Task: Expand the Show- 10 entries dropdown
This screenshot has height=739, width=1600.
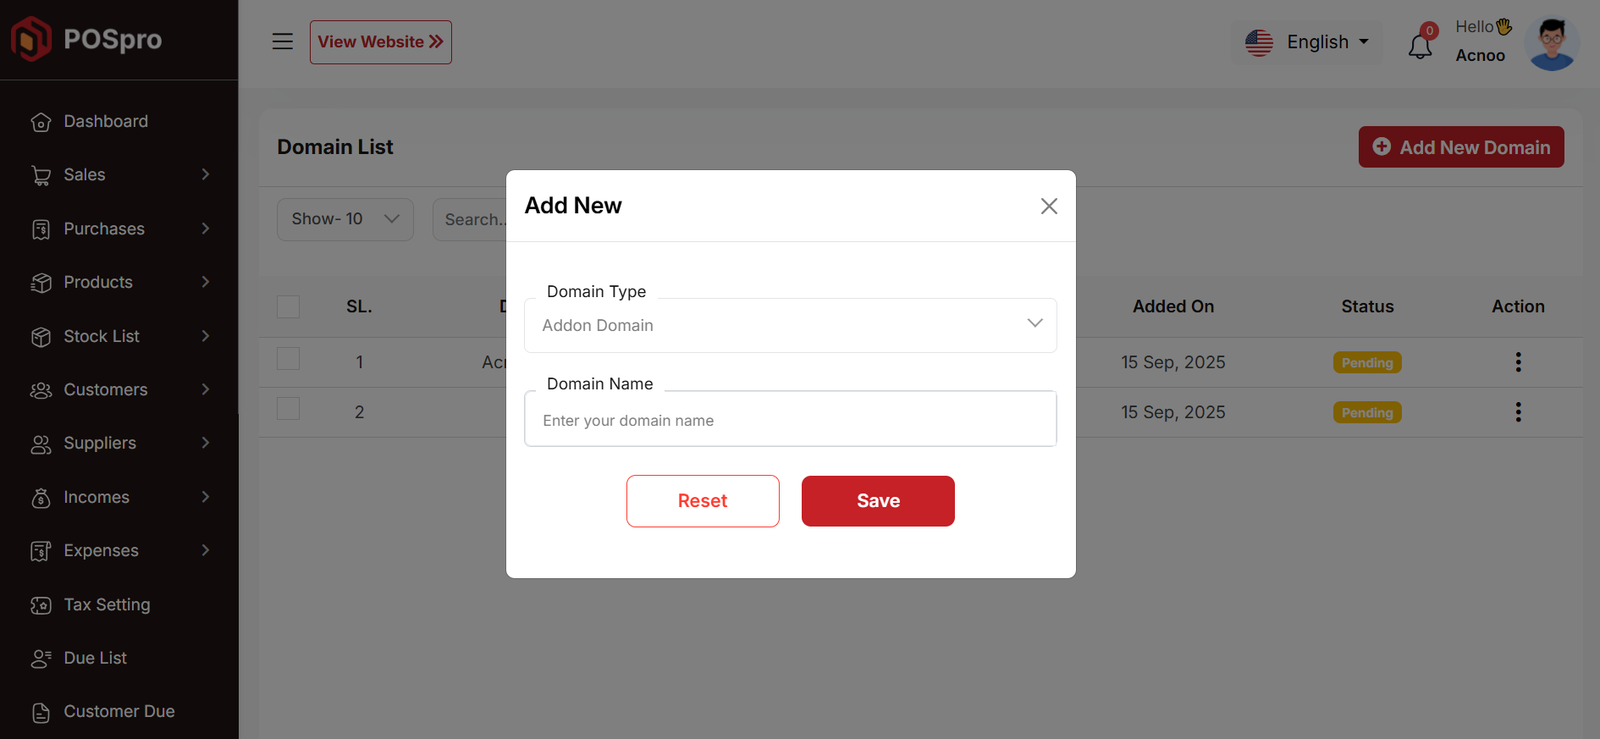Action: [x=345, y=219]
